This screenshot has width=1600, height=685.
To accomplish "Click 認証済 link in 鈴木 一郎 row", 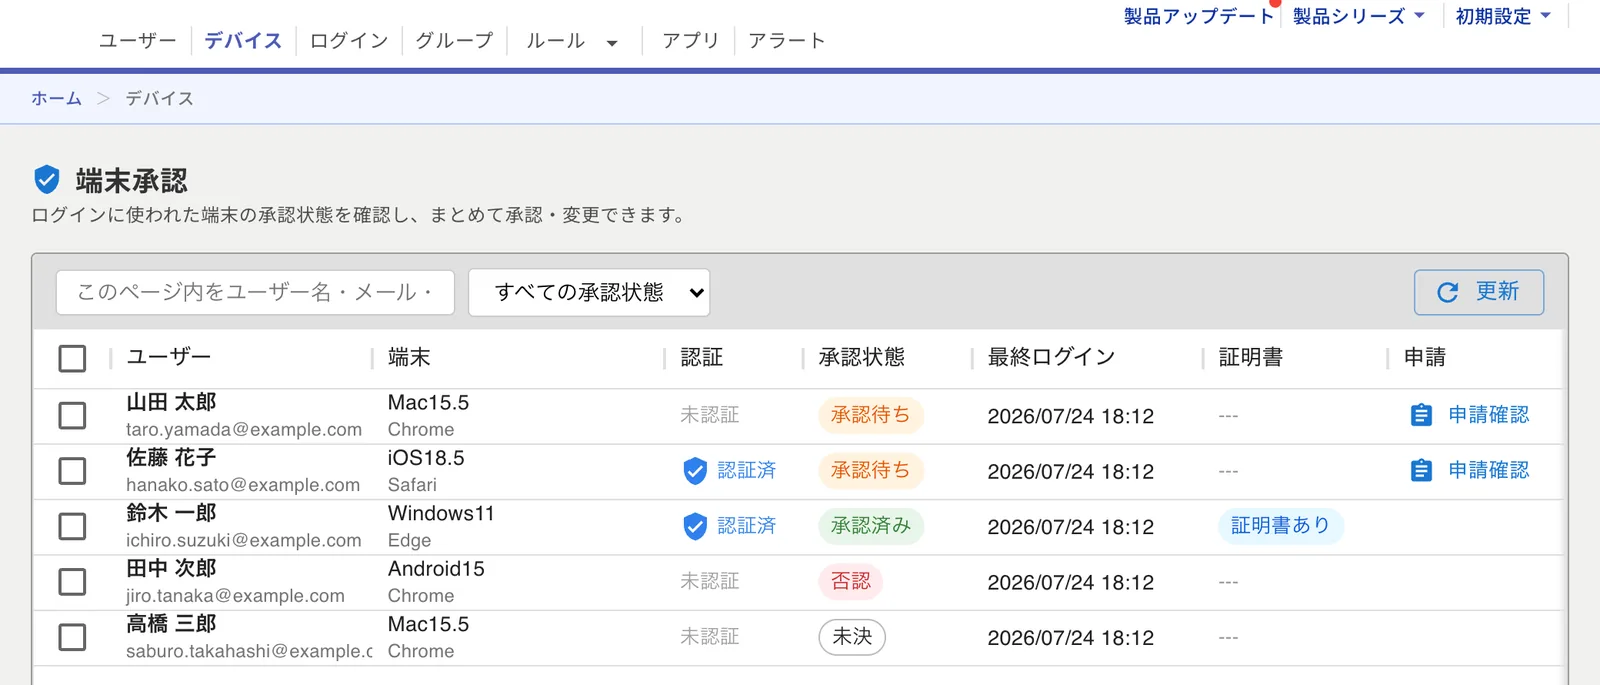I will point(746,526).
